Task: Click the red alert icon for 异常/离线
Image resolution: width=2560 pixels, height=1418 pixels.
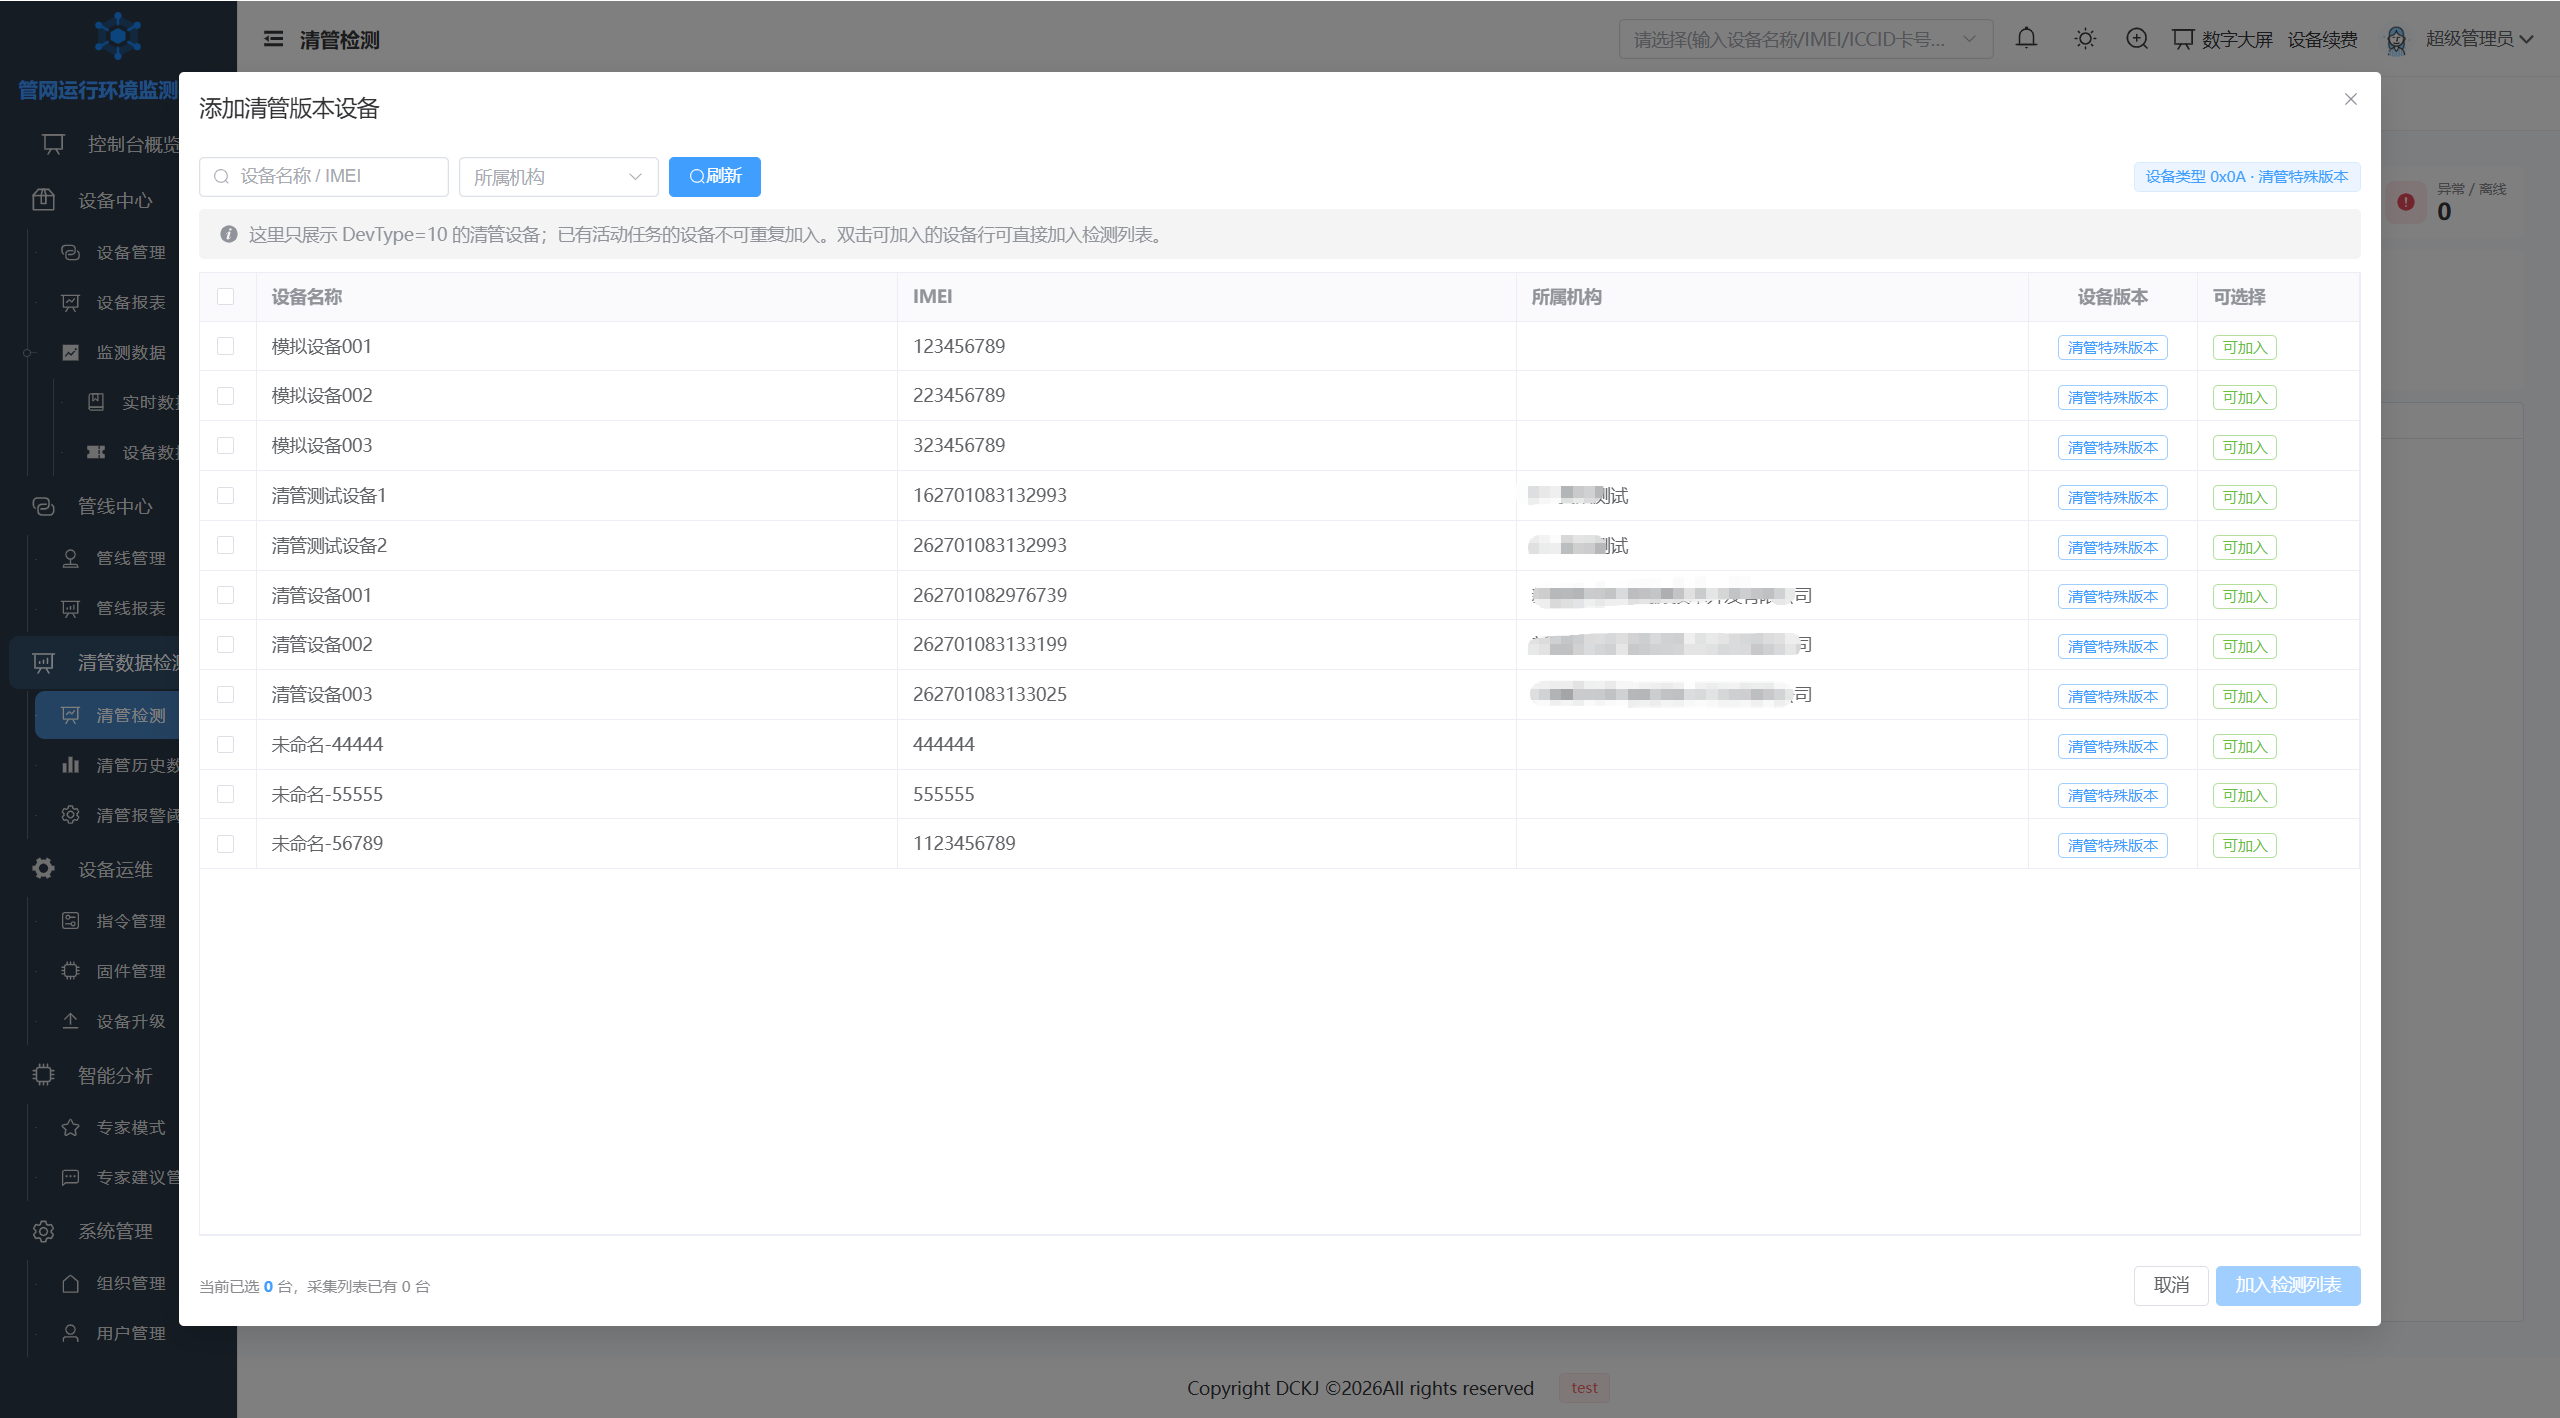Action: [x=2406, y=202]
